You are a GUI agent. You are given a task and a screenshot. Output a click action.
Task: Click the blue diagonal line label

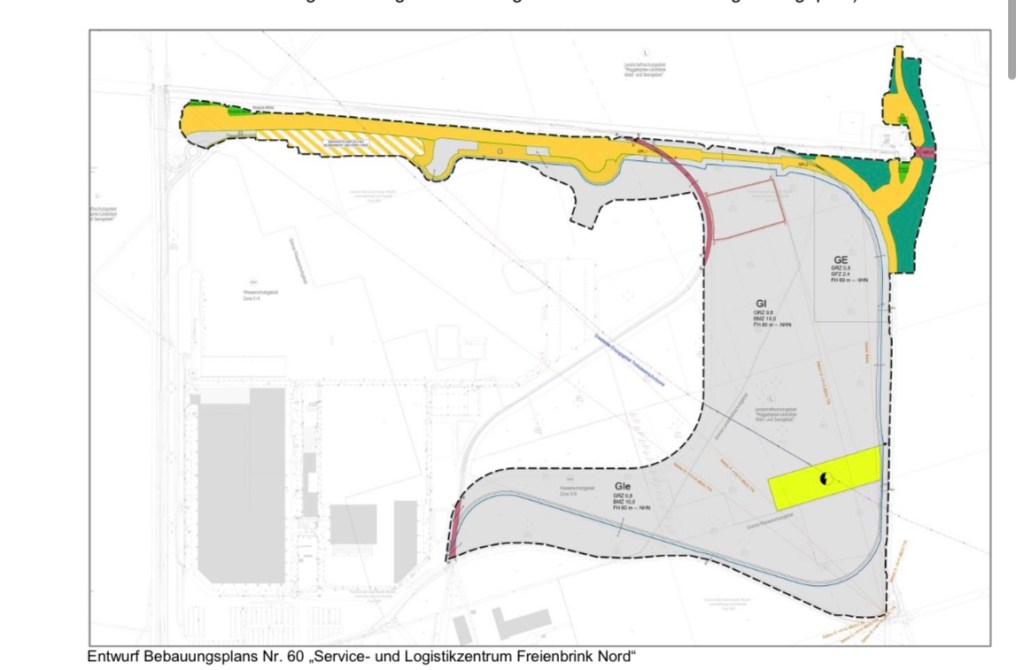pos(628,358)
